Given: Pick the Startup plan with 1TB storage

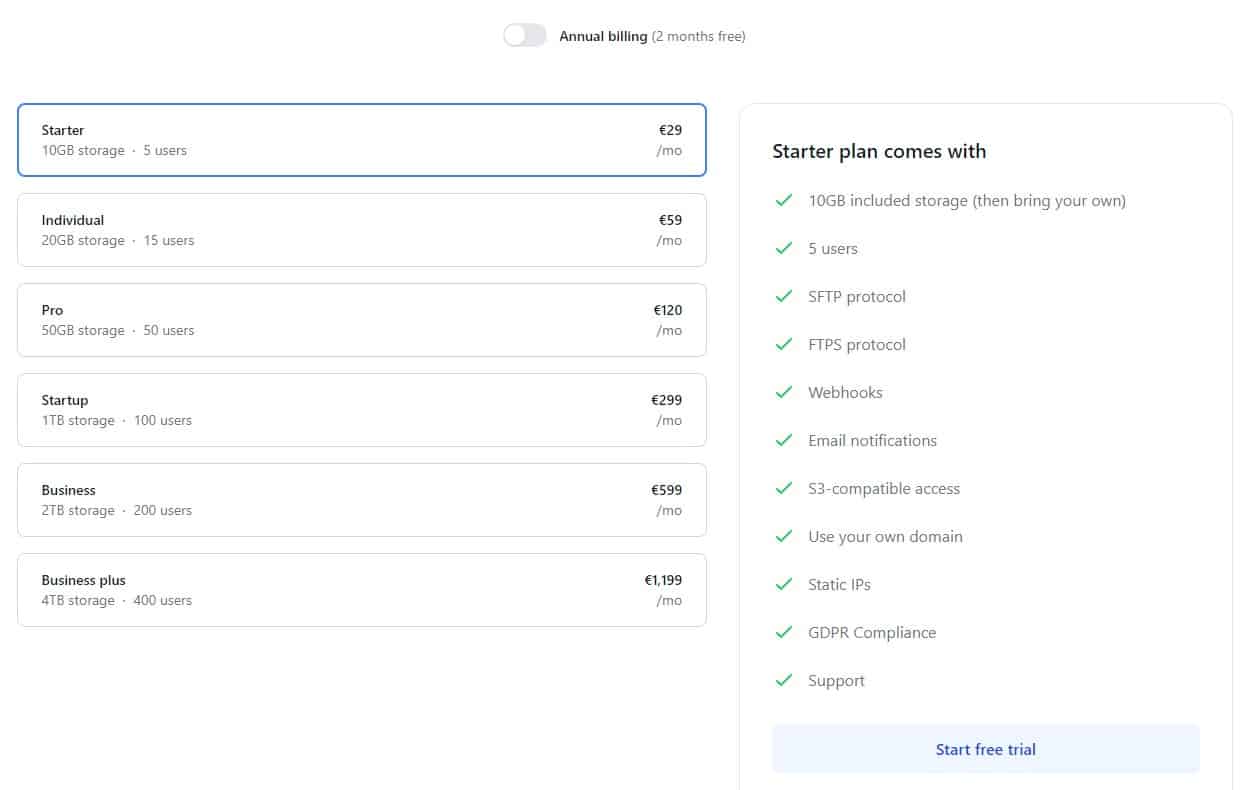Looking at the screenshot, I should [x=361, y=410].
